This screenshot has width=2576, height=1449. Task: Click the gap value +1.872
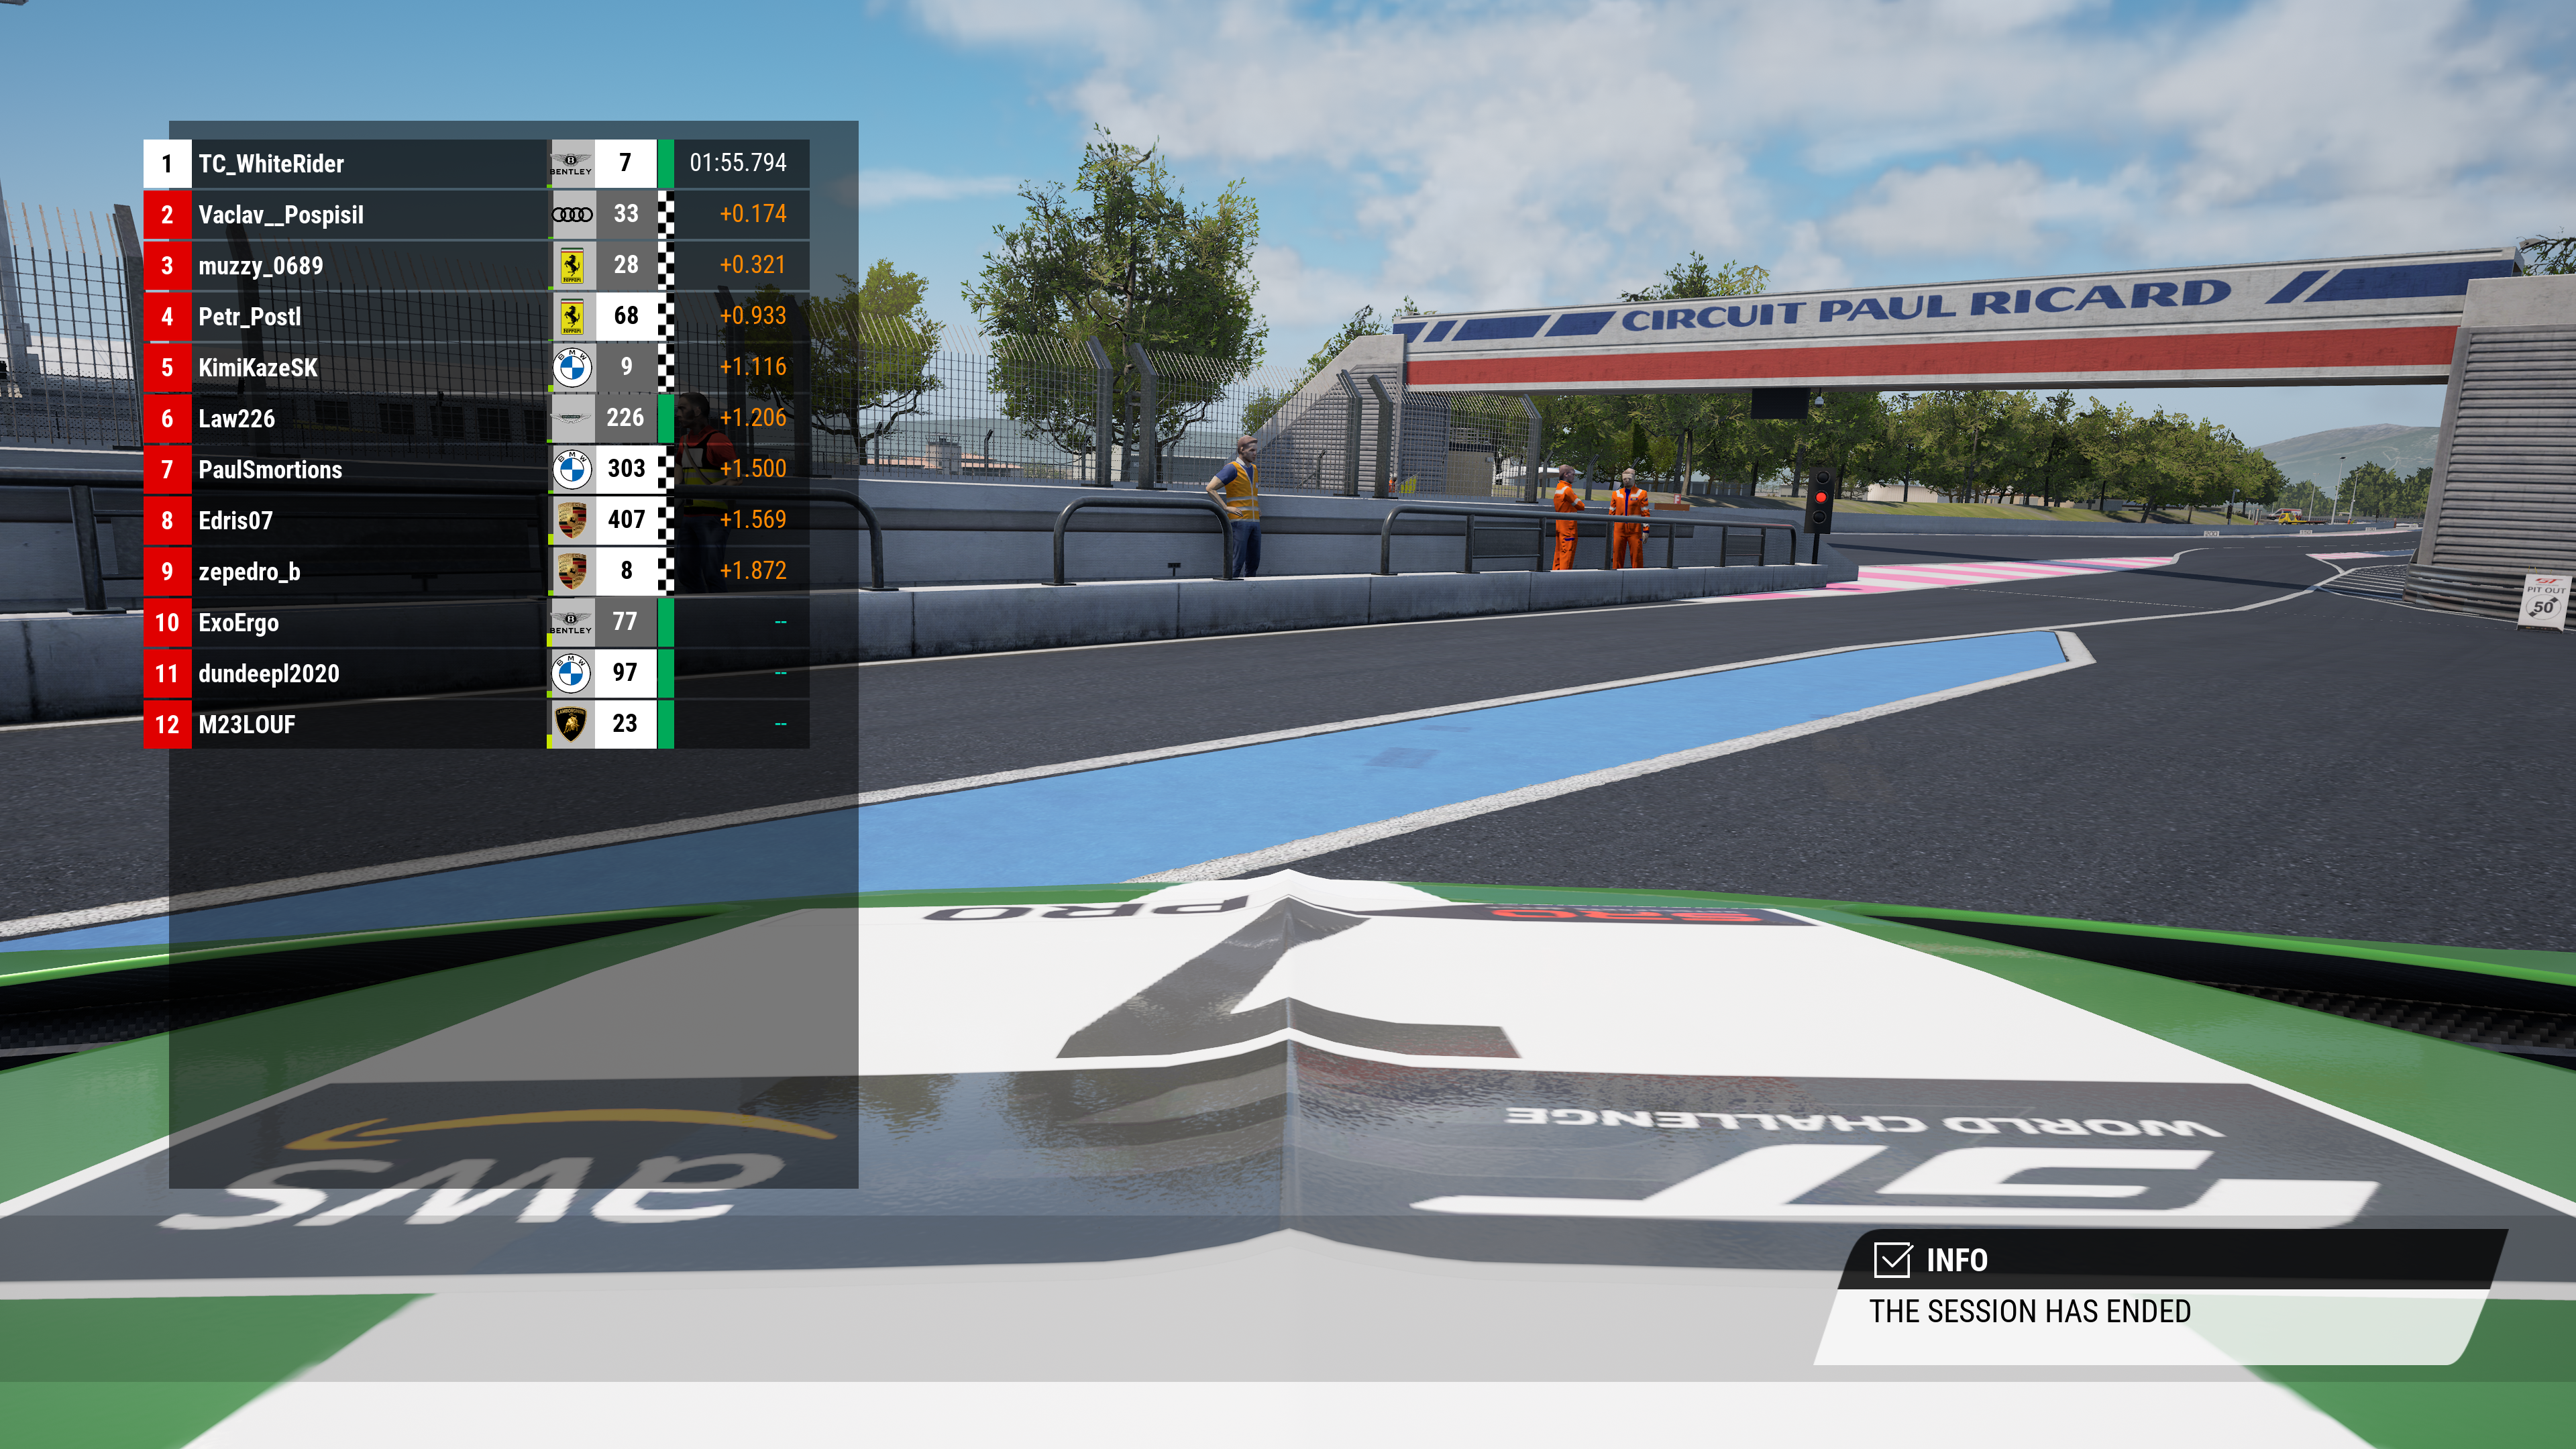tap(753, 571)
